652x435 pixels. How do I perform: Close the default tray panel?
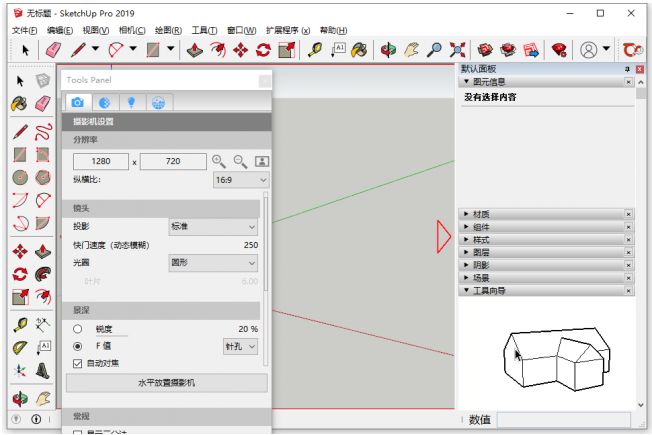[640, 69]
